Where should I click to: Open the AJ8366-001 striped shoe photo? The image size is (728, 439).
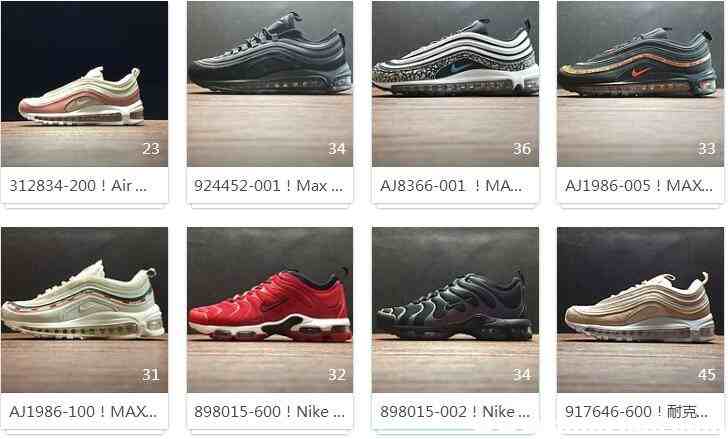coord(455,84)
